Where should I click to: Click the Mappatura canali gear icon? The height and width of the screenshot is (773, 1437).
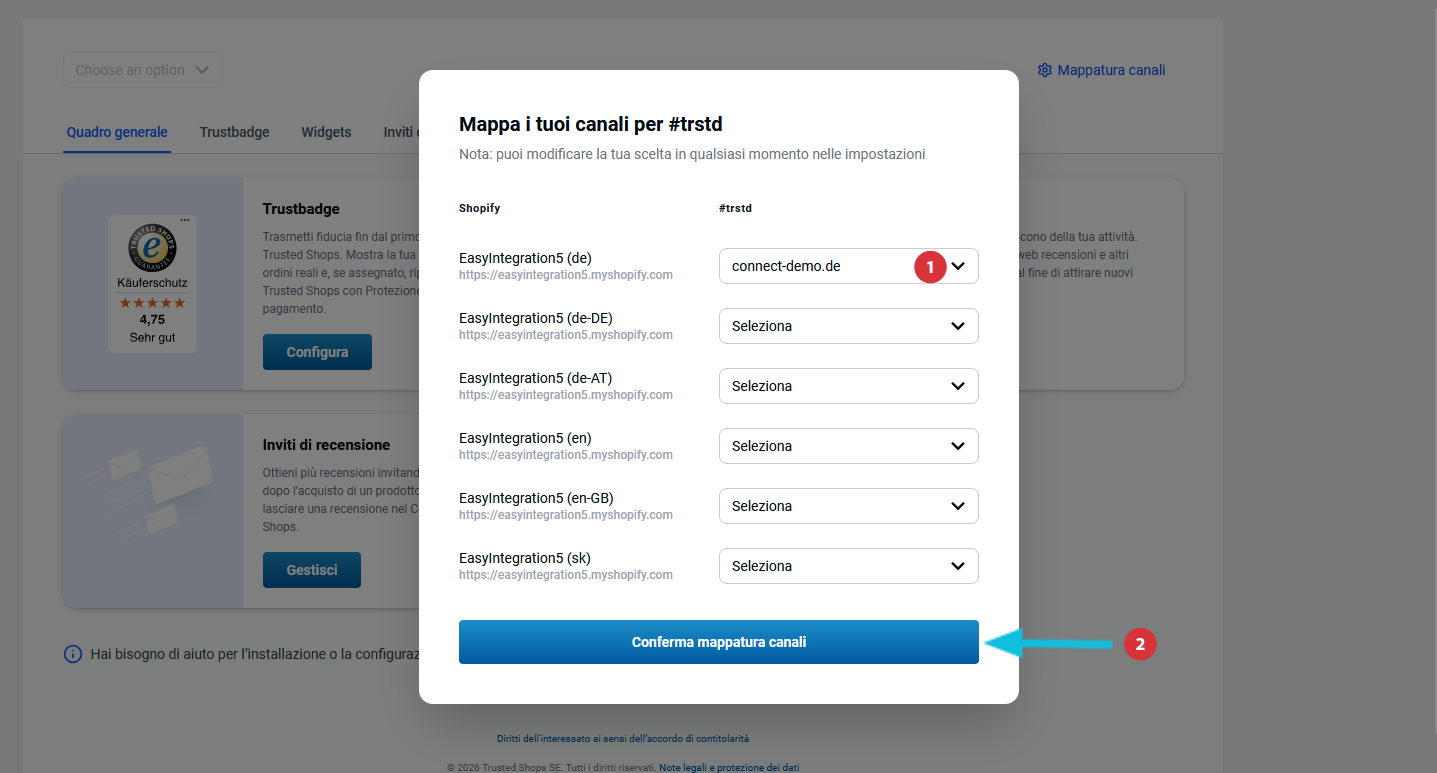(1045, 70)
